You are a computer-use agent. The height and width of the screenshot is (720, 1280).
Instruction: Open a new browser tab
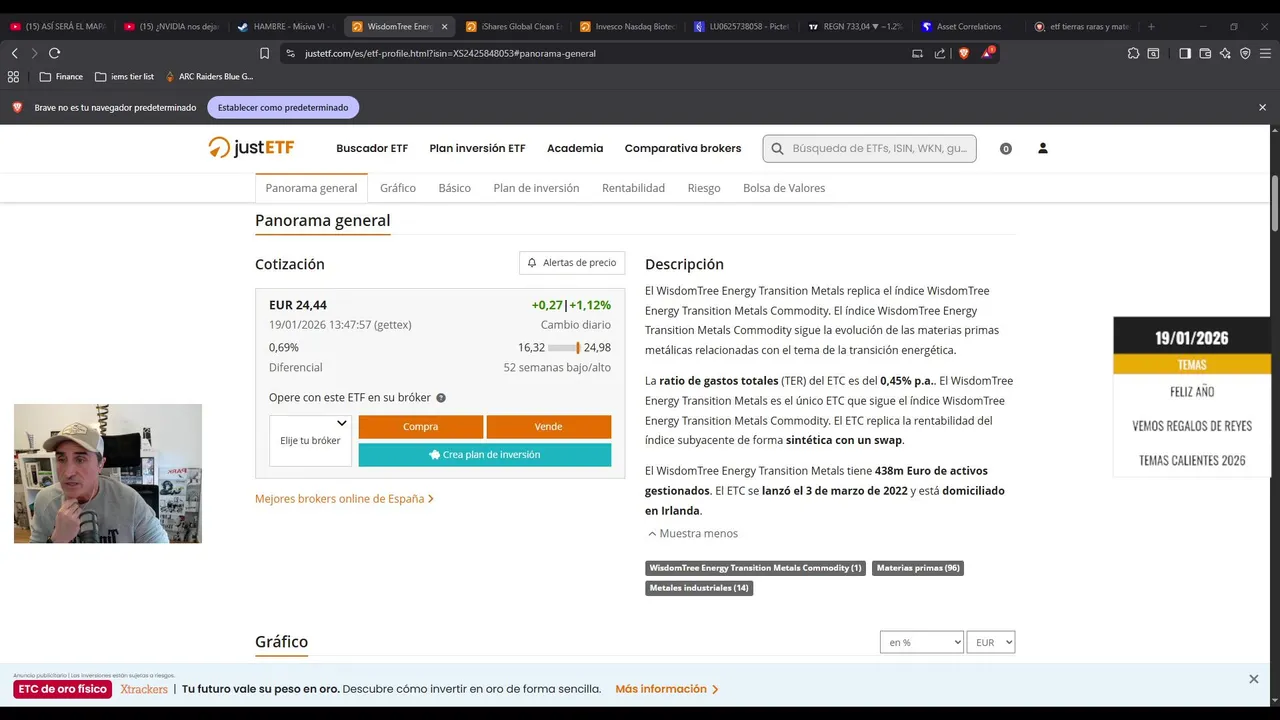pyautogui.click(x=1151, y=26)
